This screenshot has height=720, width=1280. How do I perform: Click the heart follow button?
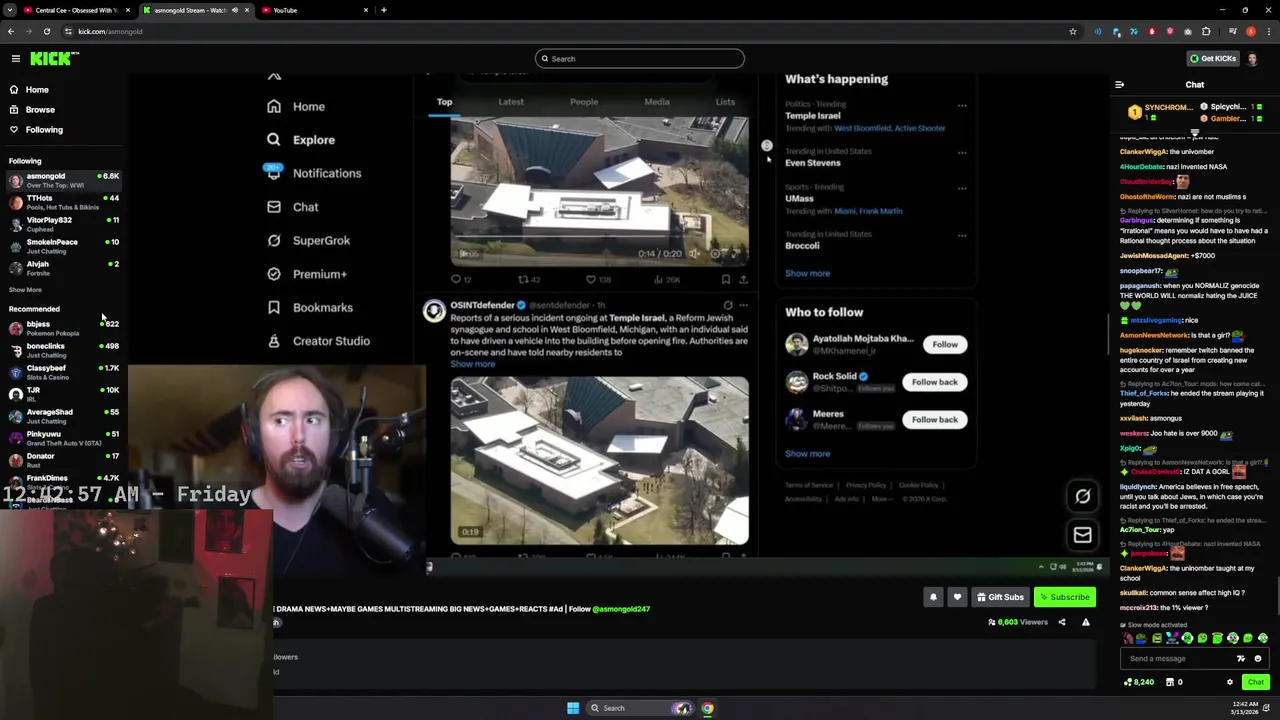[957, 597]
